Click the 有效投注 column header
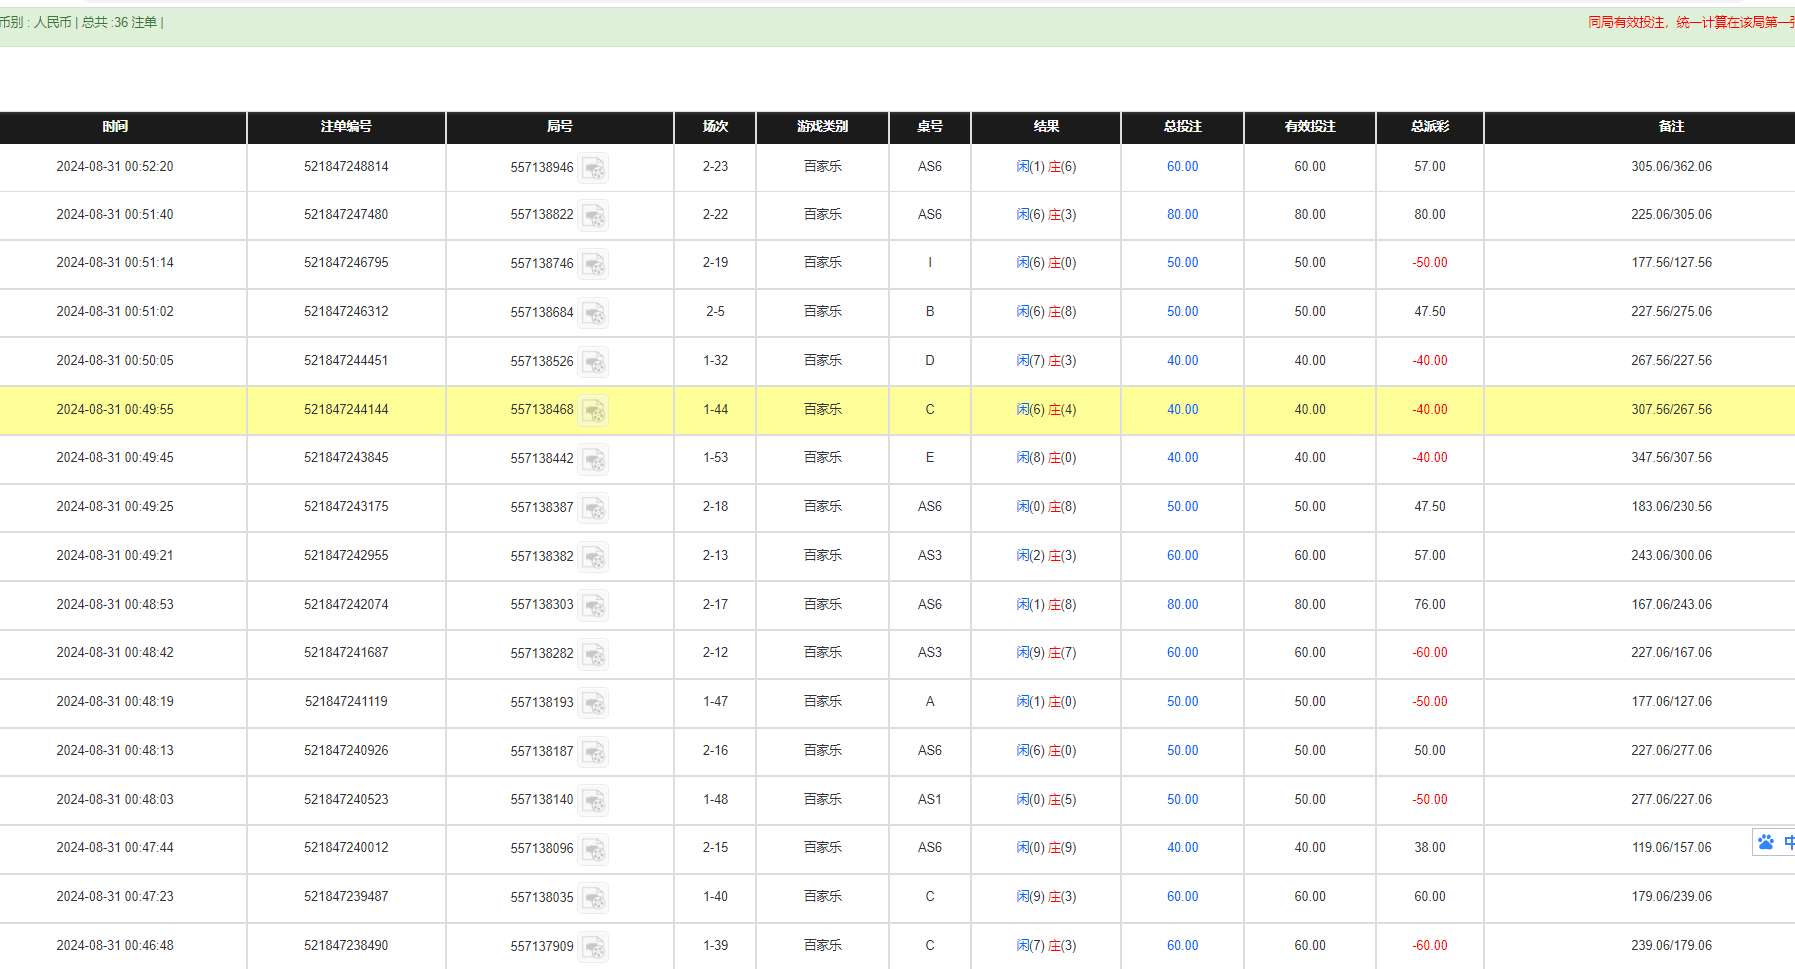This screenshot has width=1795, height=969. click(x=1309, y=127)
